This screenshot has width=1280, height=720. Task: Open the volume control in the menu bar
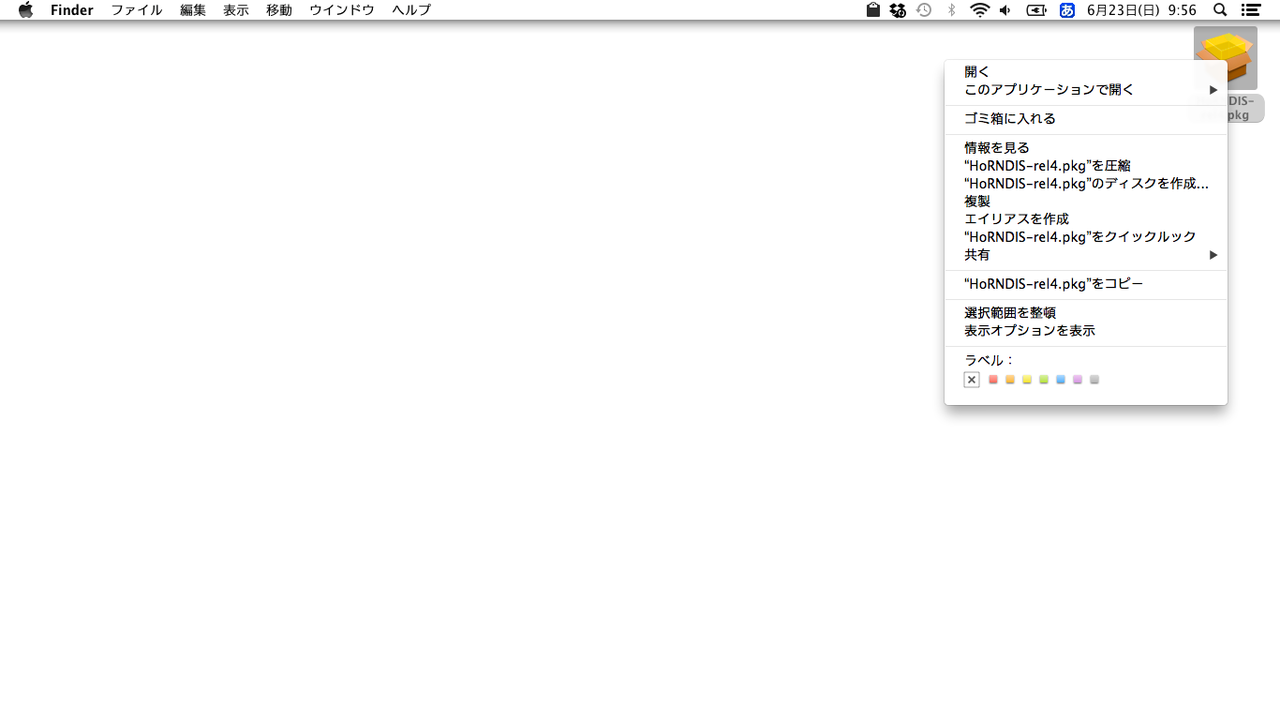point(1006,10)
